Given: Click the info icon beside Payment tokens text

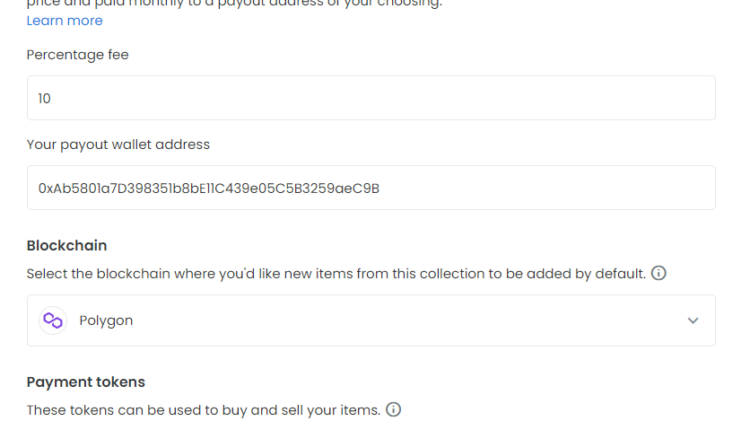Looking at the screenshot, I should (394, 409).
